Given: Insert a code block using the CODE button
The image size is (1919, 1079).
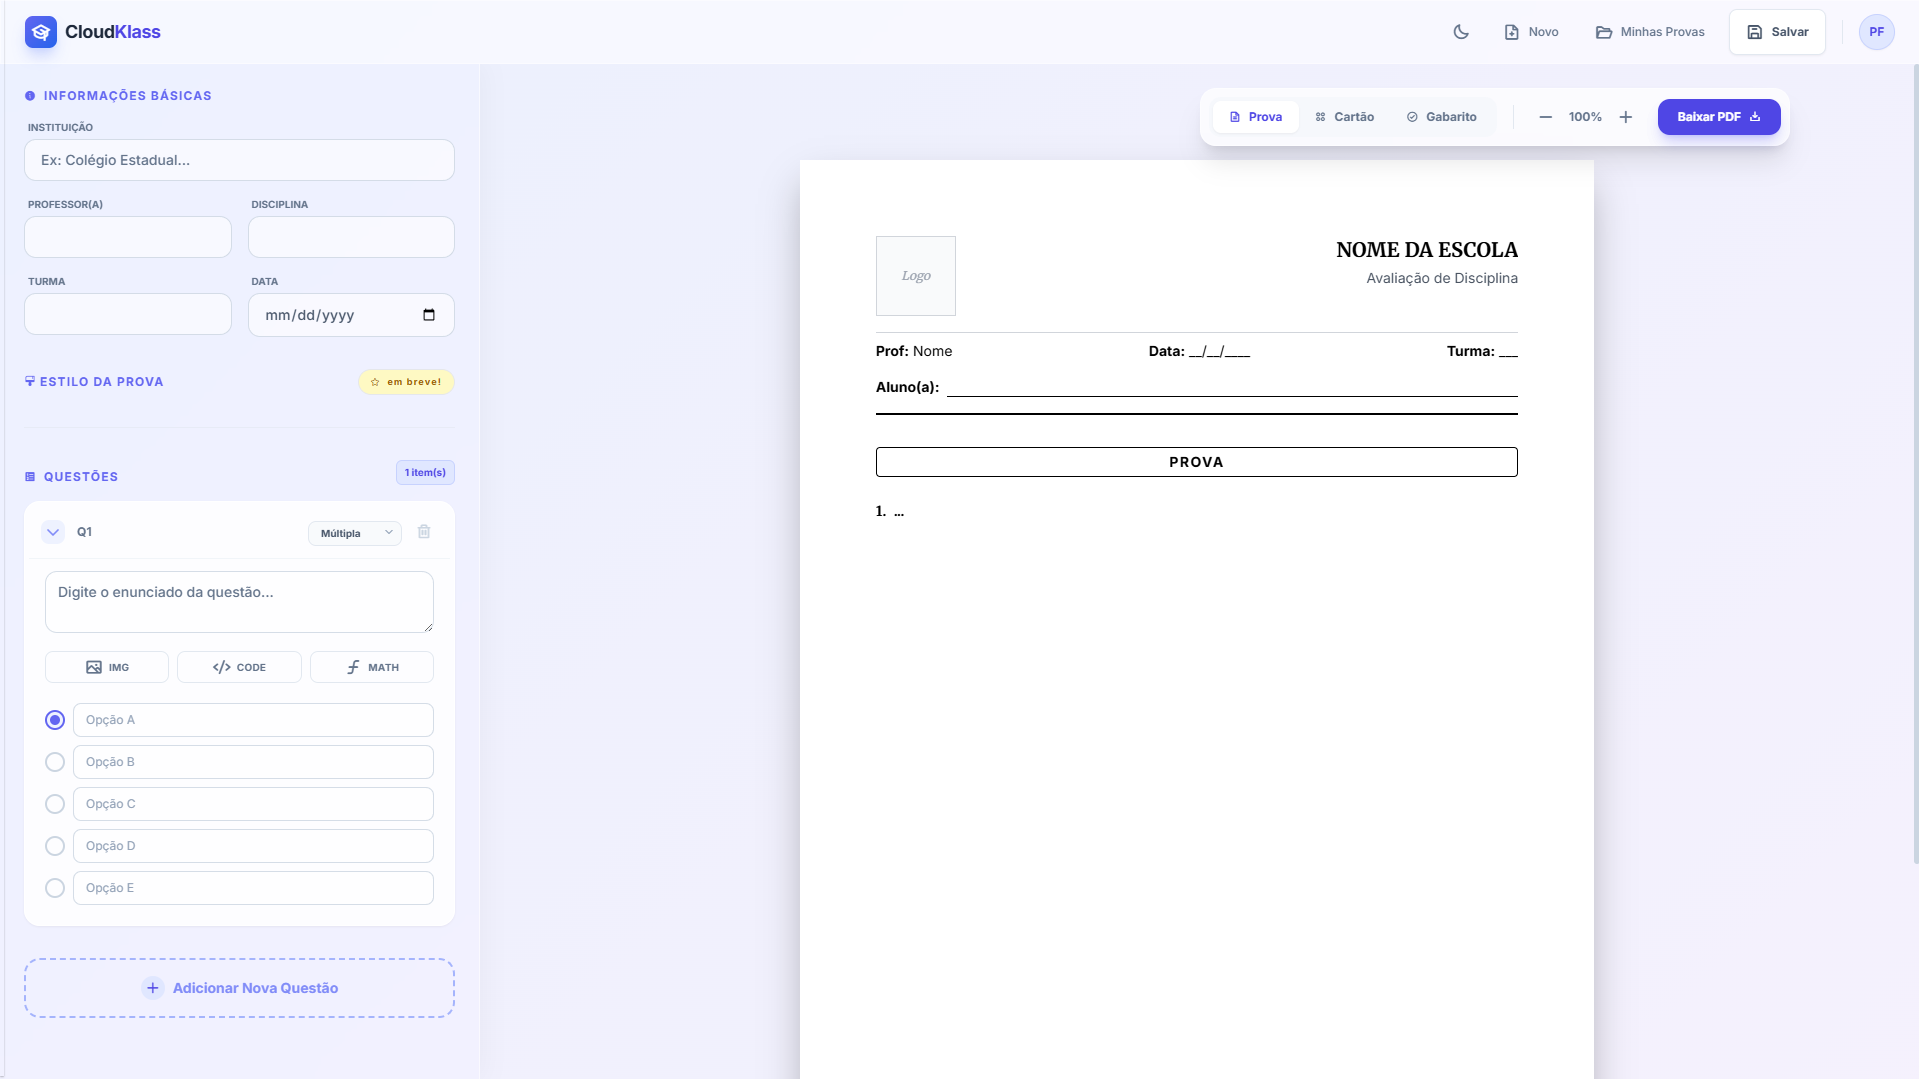Looking at the screenshot, I should [239, 667].
